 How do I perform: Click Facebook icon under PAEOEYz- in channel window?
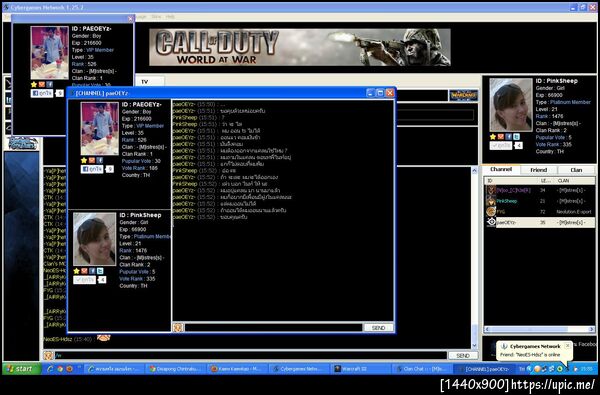(x=100, y=160)
